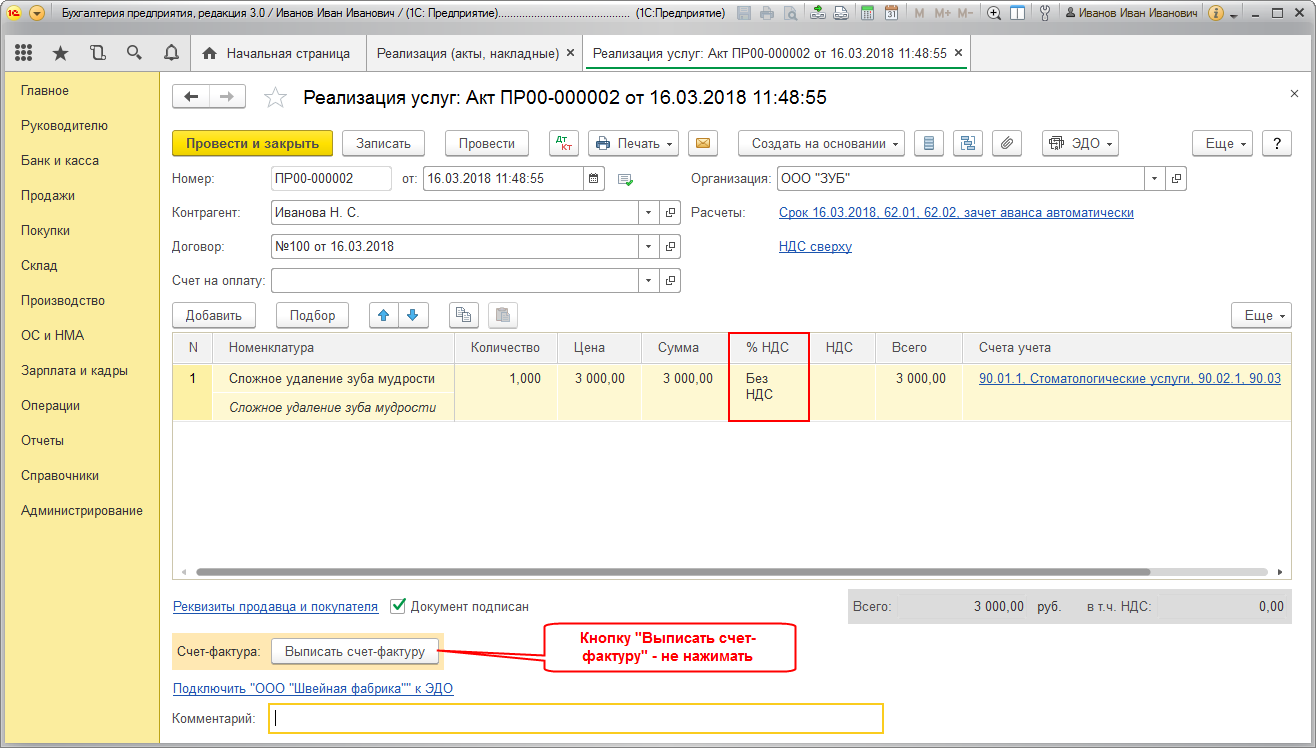The image size is (1316, 748).
Task: Open the info icon in title bar
Action: pos(1216,14)
